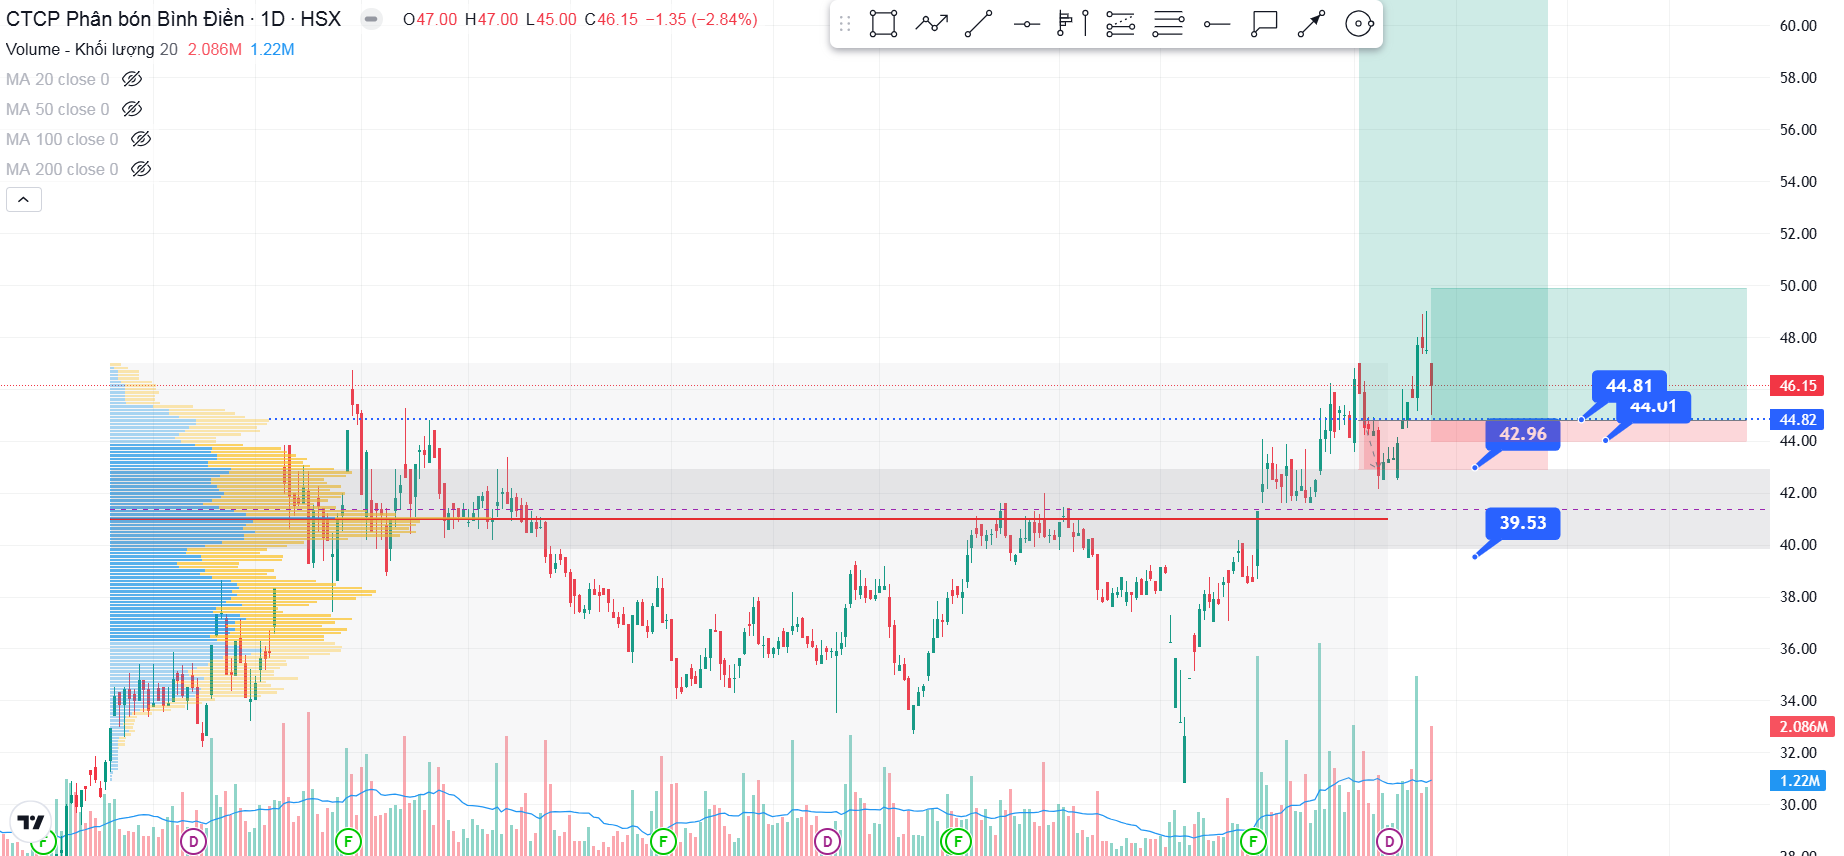Select the Arrow drawing tool
This screenshot has height=856, width=1844.
[x=1311, y=24]
